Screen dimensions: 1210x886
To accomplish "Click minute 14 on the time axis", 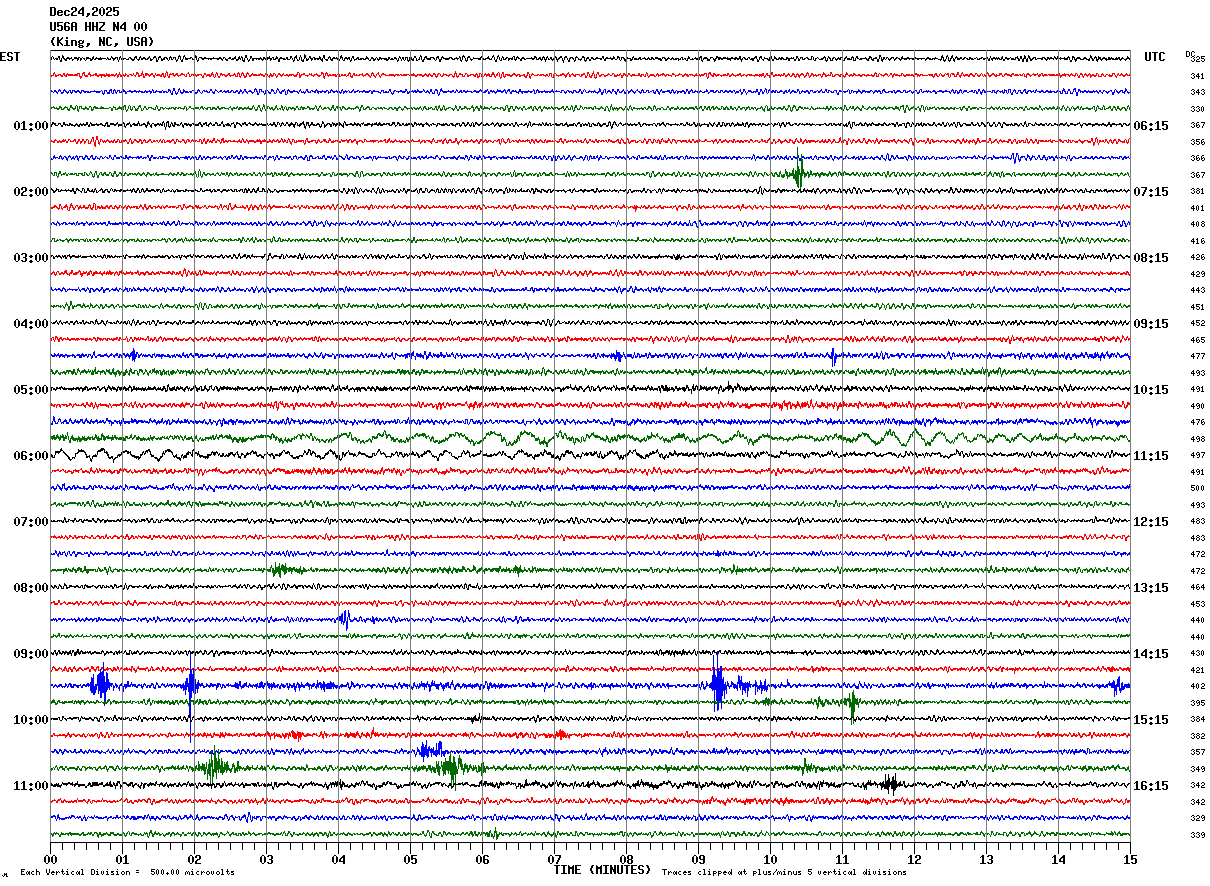I will pos(1058,859).
